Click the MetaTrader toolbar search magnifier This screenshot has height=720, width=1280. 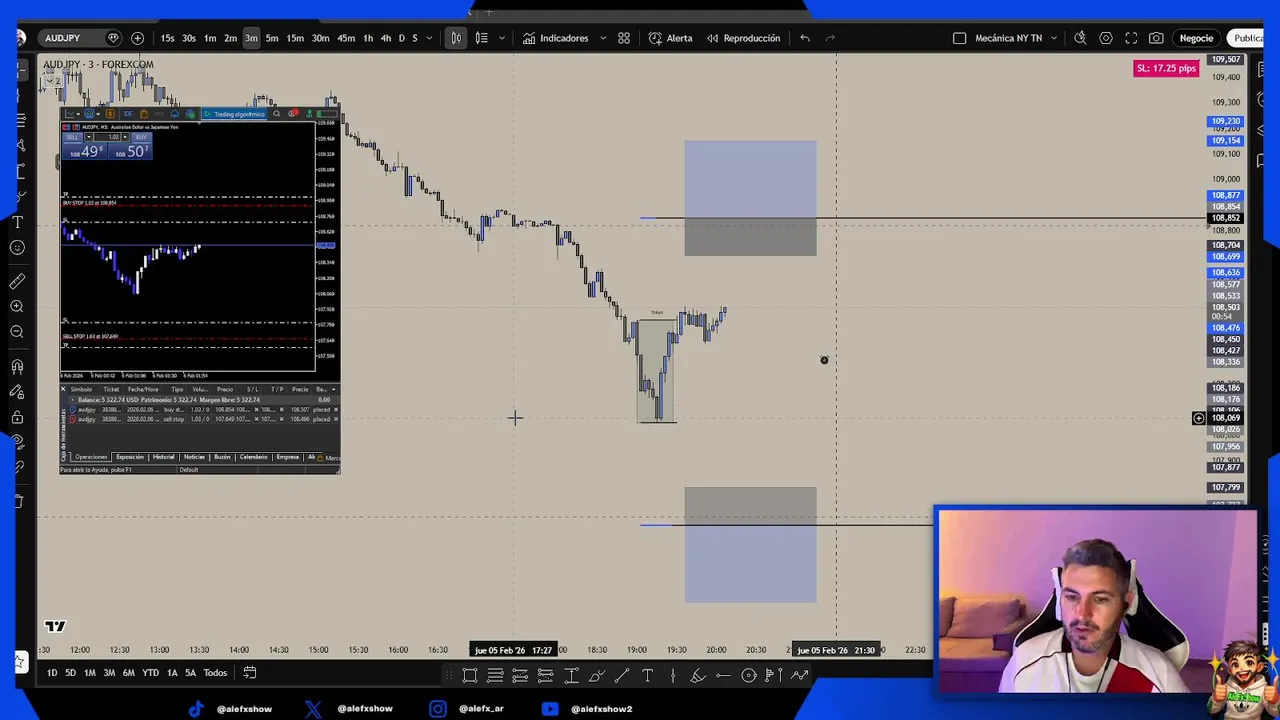[x=277, y=114]
